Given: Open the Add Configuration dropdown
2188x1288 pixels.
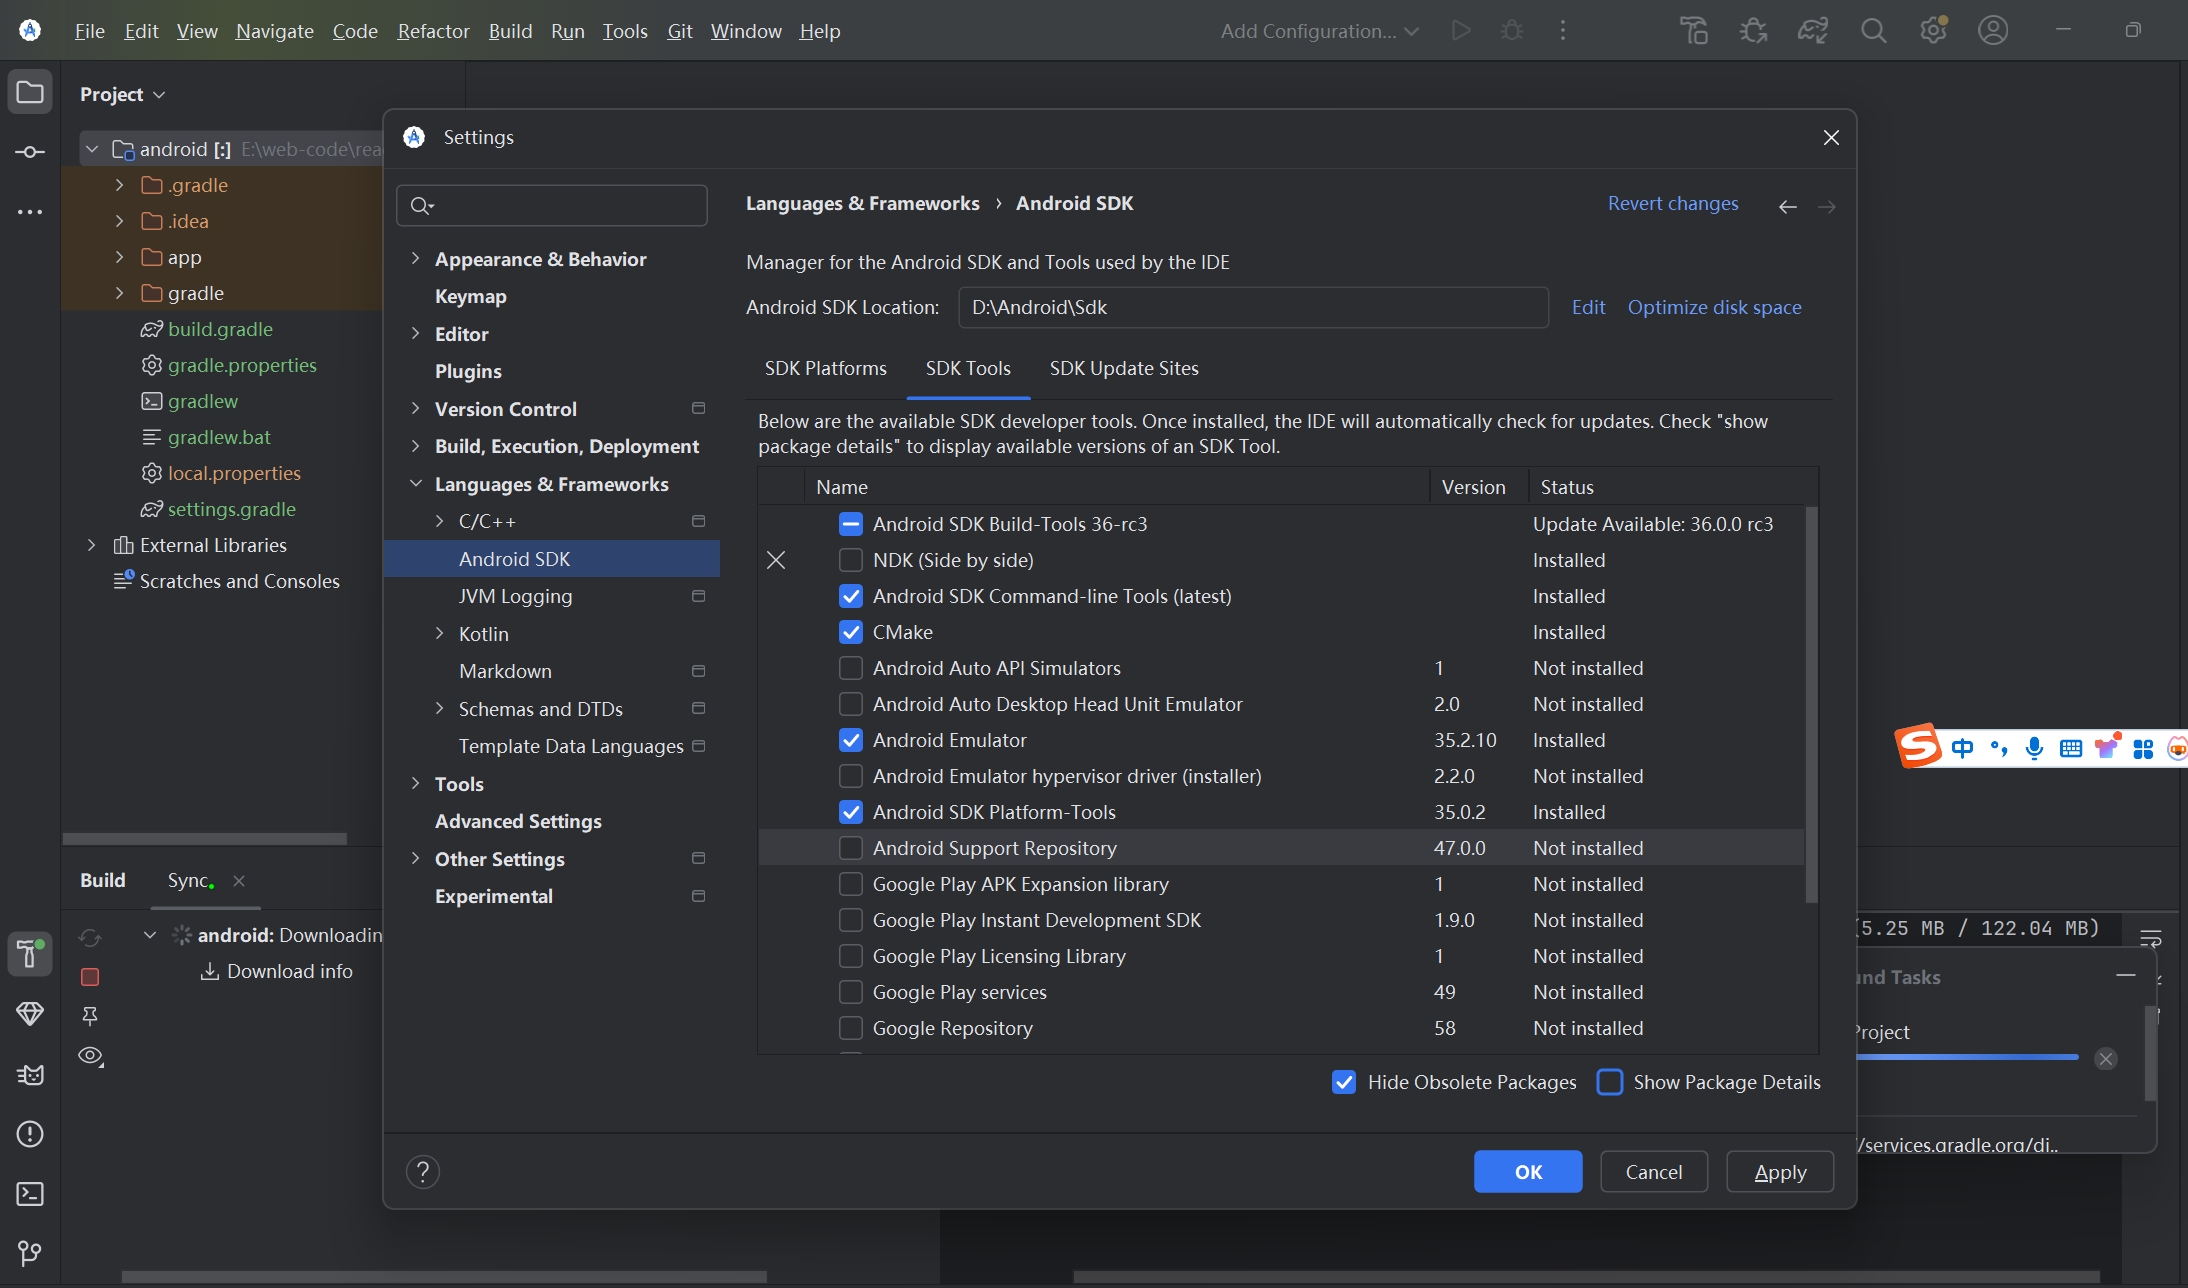Looking at the screenshot, I should point(1320,31).
